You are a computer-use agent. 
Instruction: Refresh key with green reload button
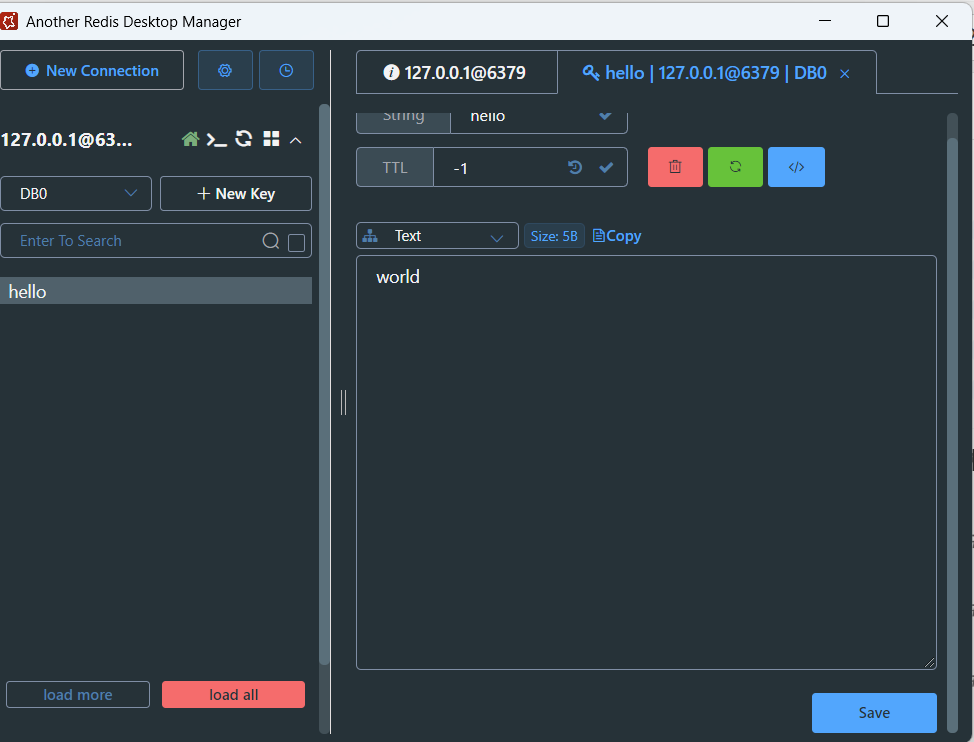735,167
